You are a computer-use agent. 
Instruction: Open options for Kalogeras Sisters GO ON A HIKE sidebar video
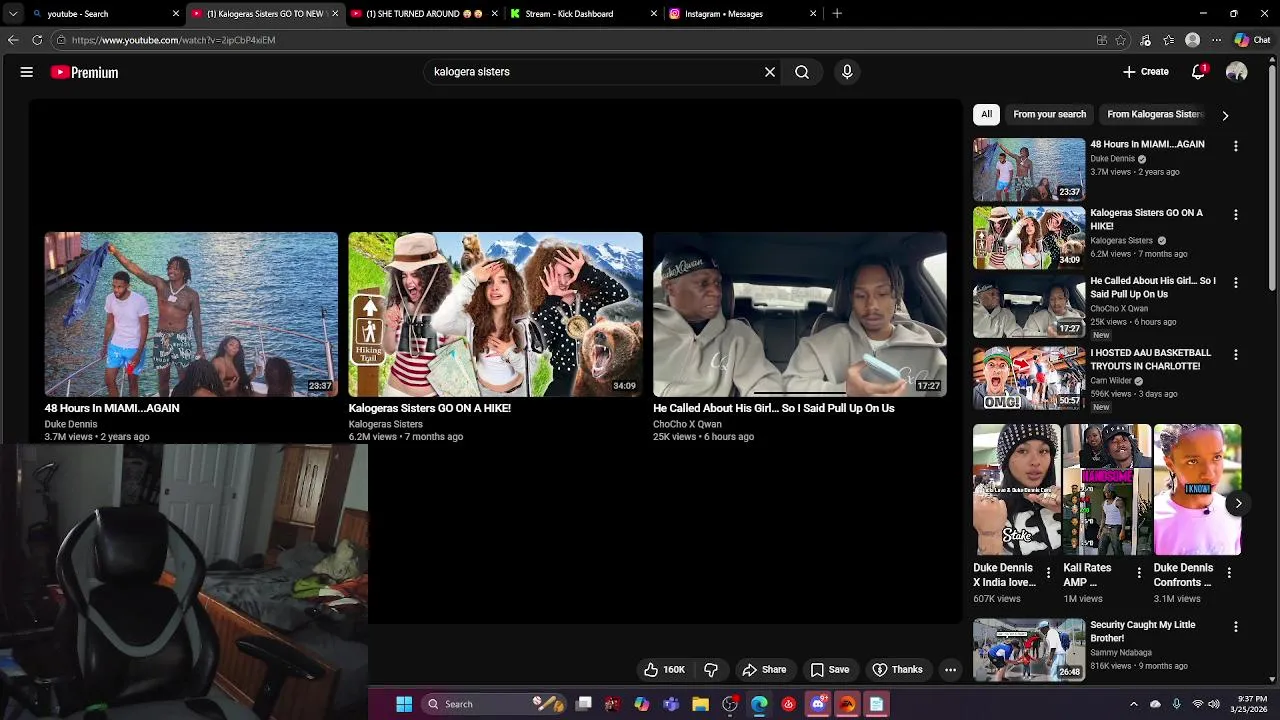1236,215
